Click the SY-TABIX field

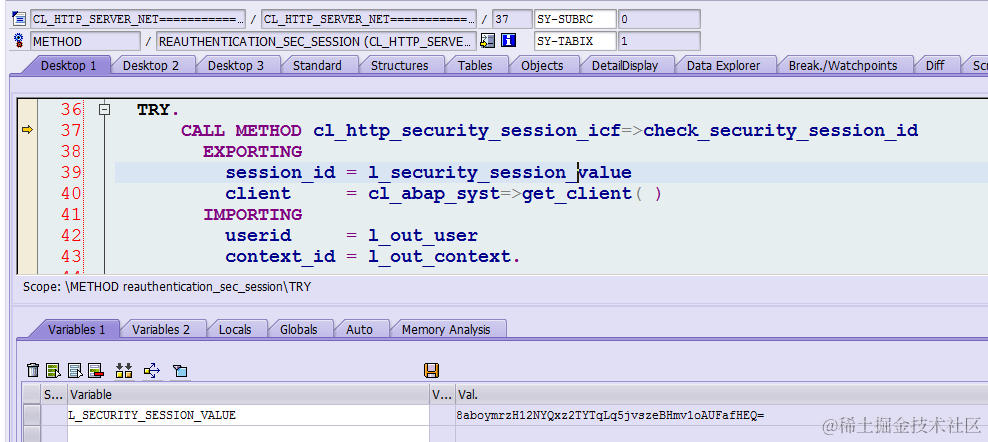pyautogui.click(x=575, y=42)
